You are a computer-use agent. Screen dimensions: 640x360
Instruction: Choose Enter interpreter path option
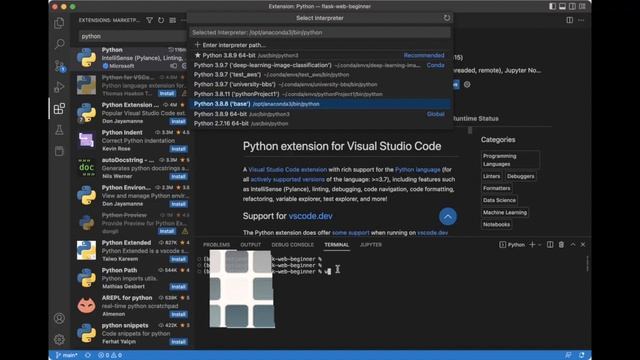point(320,45)
